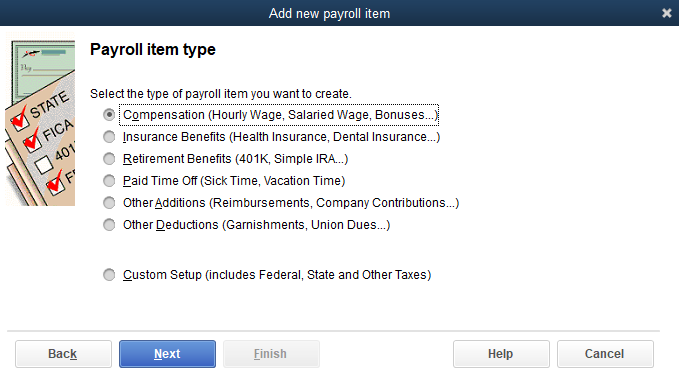This screenshot has width=679, height=388.
Task: Choose Custom Setup radio option
Action: pyautogui.click(x=109, y=275)
